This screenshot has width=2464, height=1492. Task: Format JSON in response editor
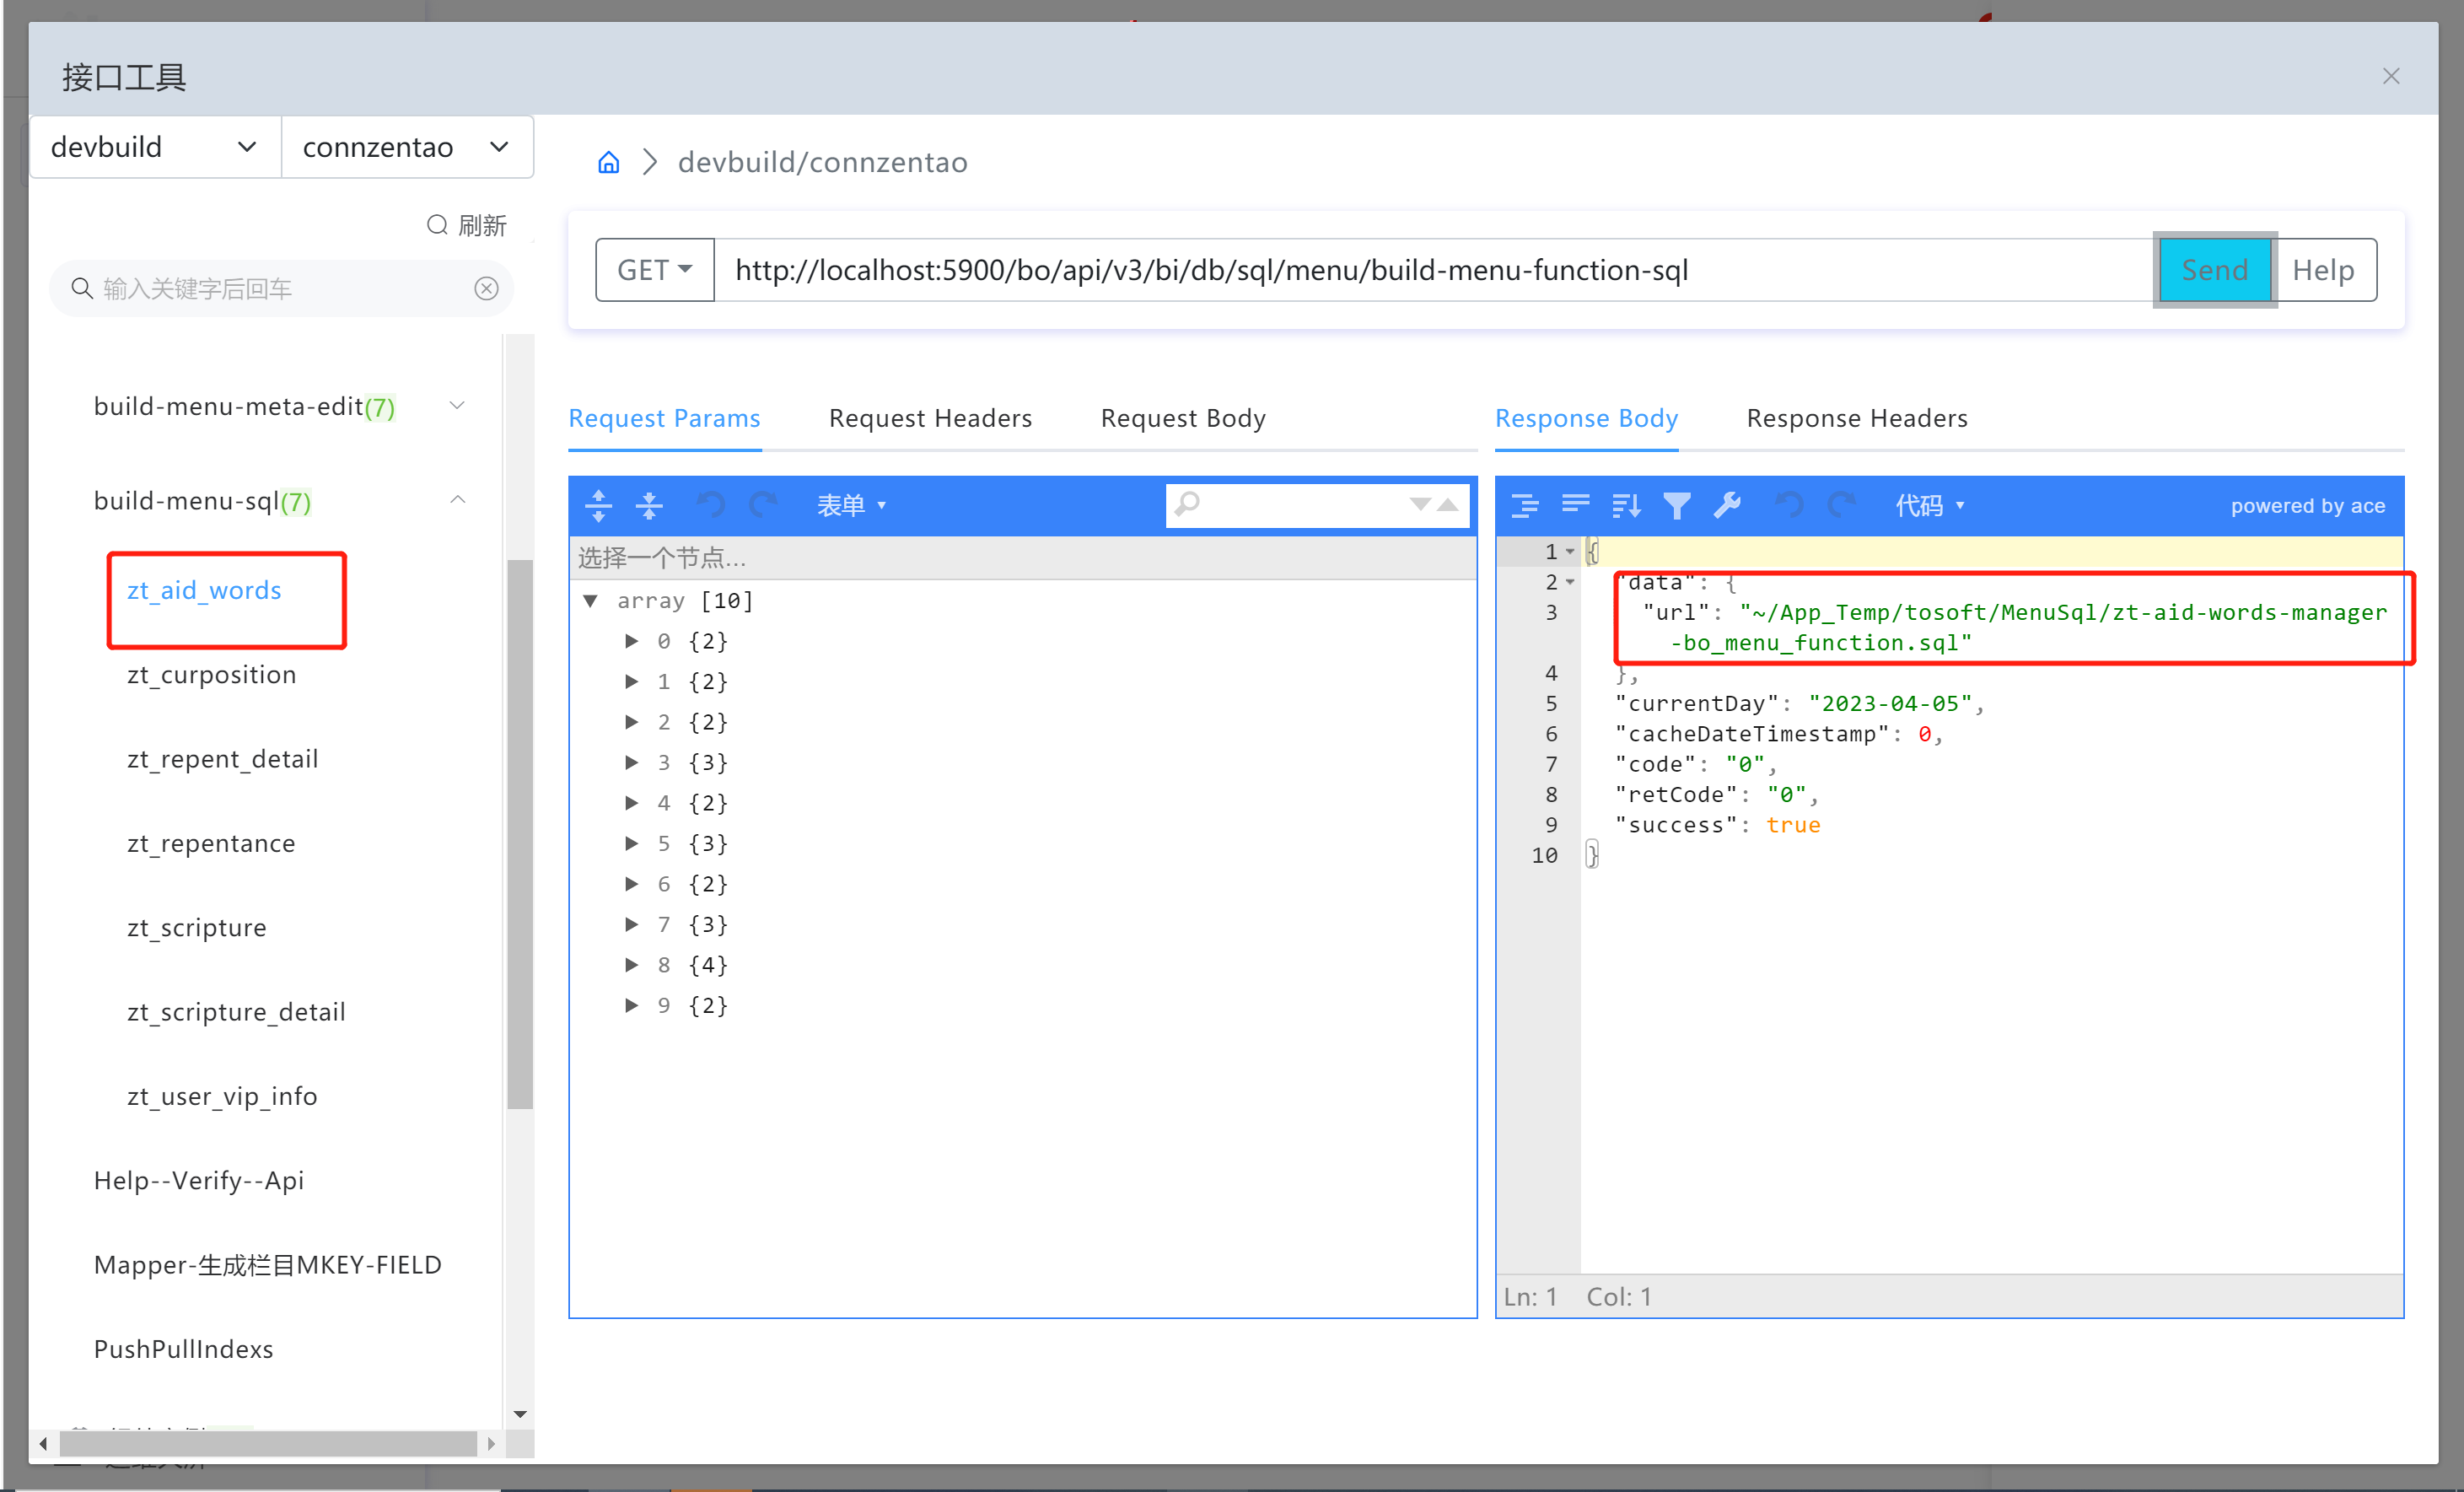click(x=1524, y=505)
